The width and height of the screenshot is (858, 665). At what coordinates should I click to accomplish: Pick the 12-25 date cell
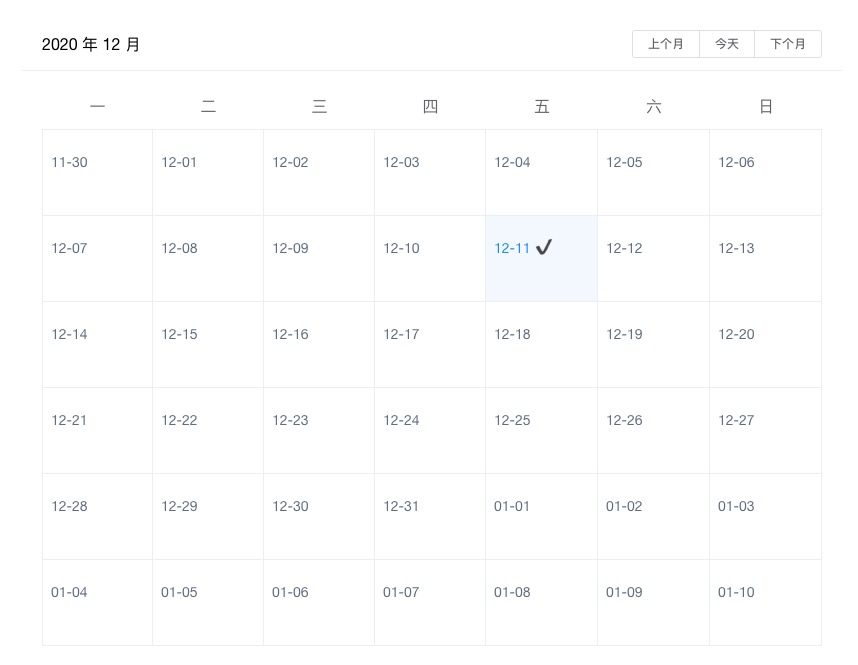pyautogui.click(x=541, y=430)
